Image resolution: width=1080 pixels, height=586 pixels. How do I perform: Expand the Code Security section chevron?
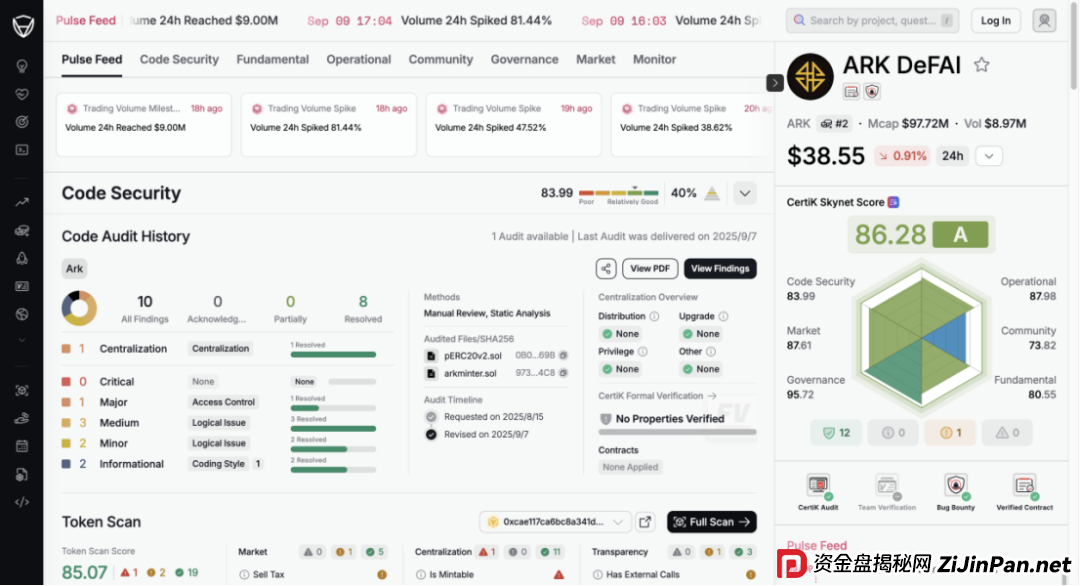click(745, 193)
